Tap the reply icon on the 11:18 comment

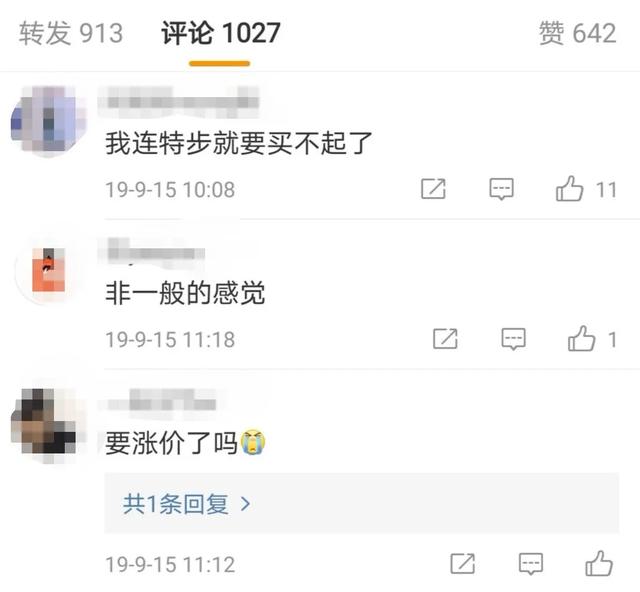point(513,339)
